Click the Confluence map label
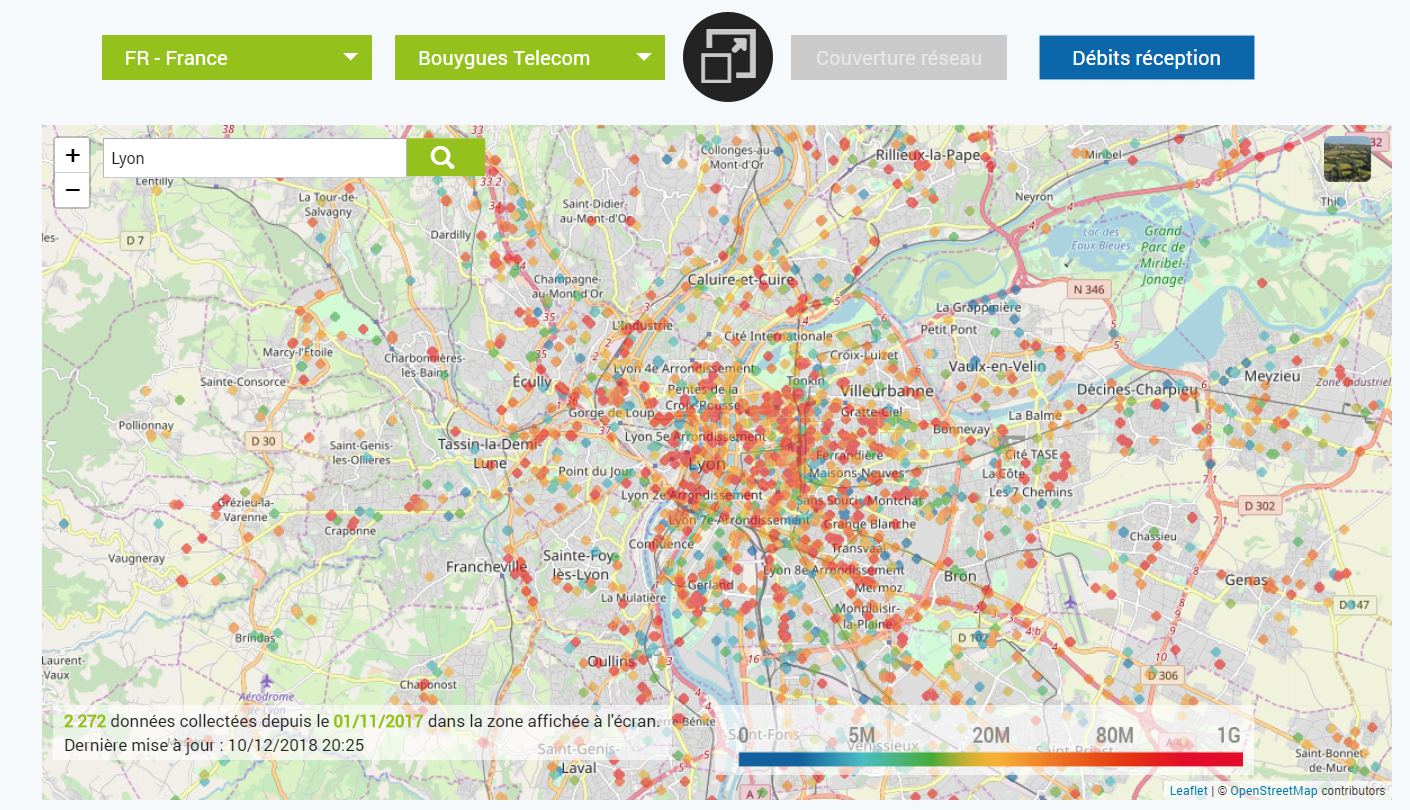Image resolution: width=1410 pixels, height=810 pixels. click(x=661, y=544)
